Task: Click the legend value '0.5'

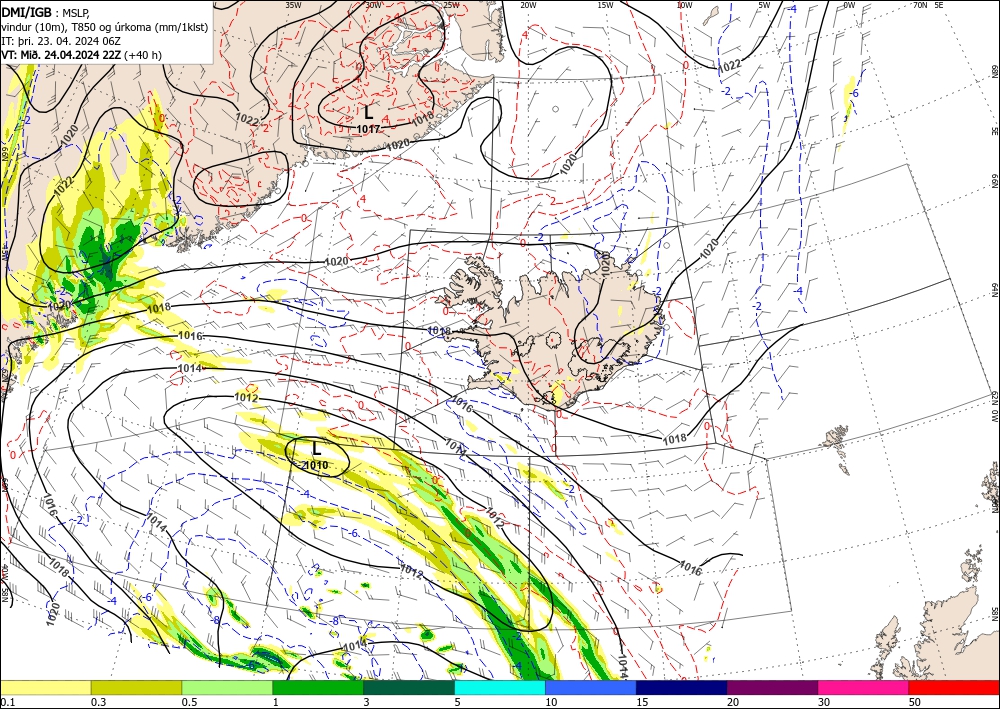Action: tap(189, 702)
